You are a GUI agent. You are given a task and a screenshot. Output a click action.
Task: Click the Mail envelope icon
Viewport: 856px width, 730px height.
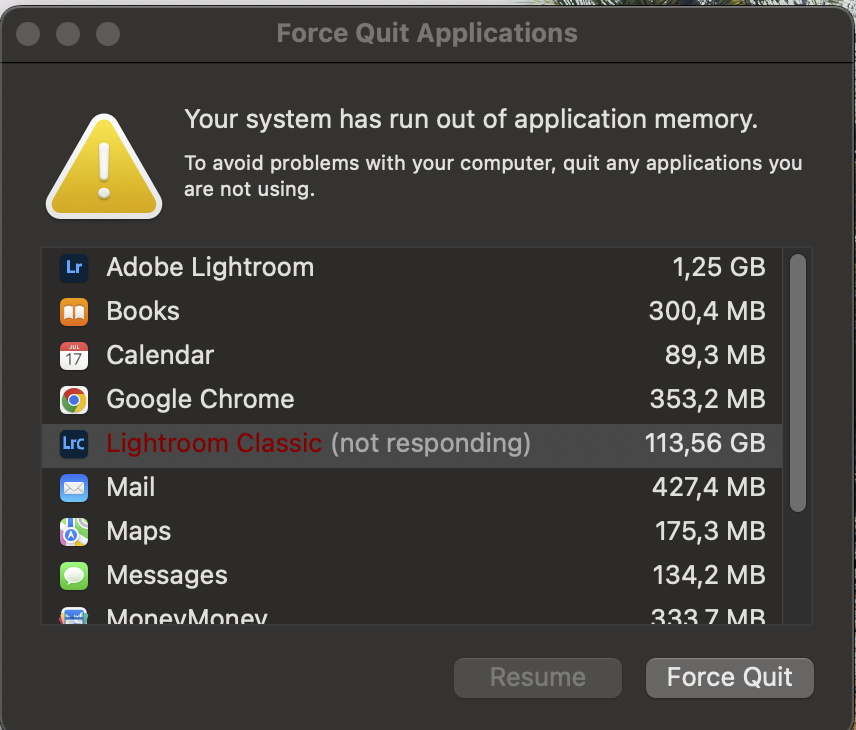[74, 487]
